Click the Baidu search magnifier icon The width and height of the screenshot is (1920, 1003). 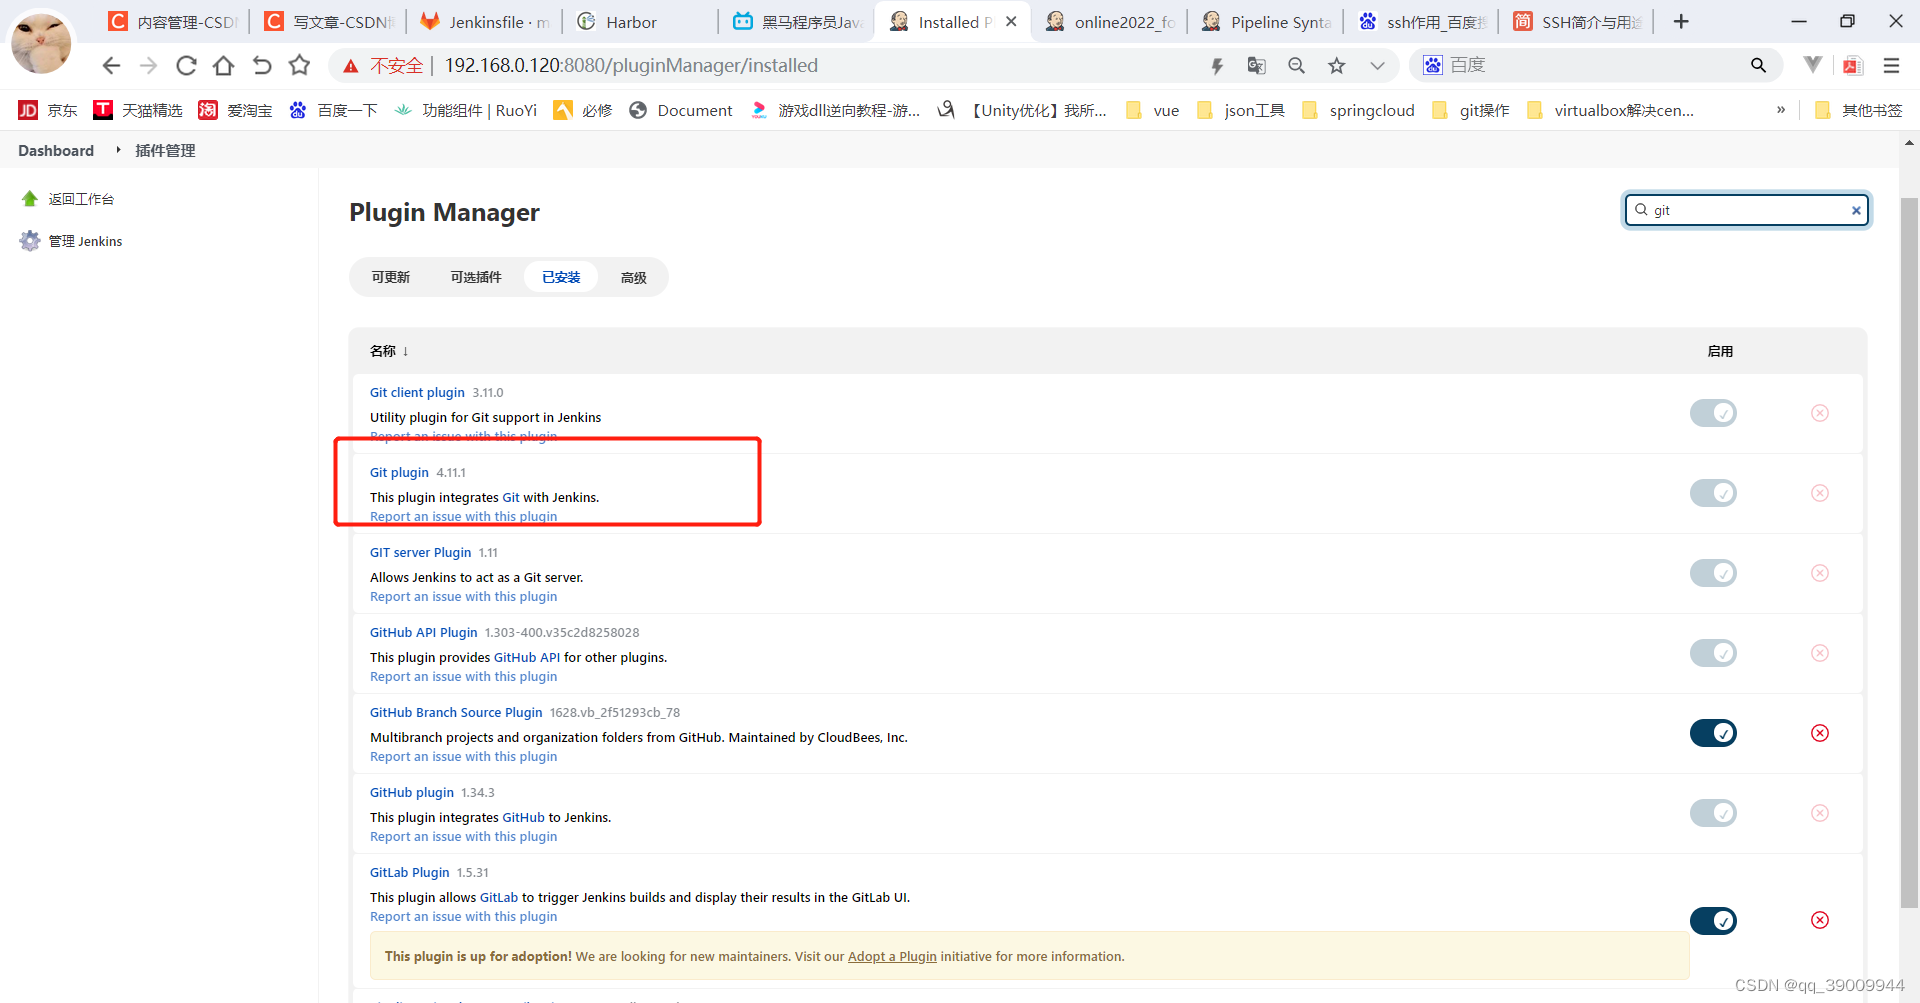(1758, 65)
